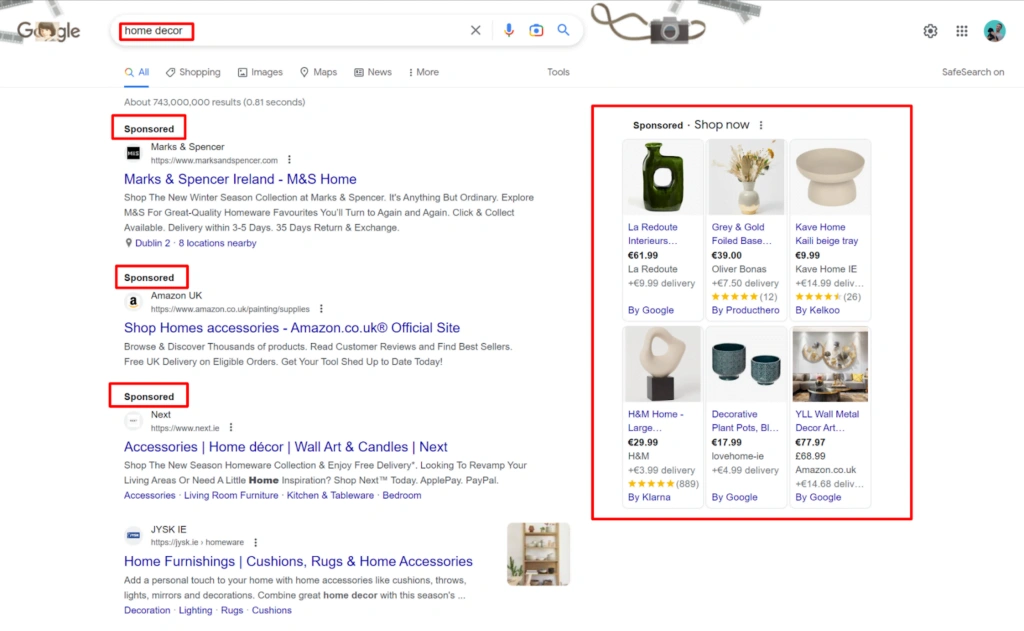Open the Shop Homes accessories Amazon link

coord(292,327)
